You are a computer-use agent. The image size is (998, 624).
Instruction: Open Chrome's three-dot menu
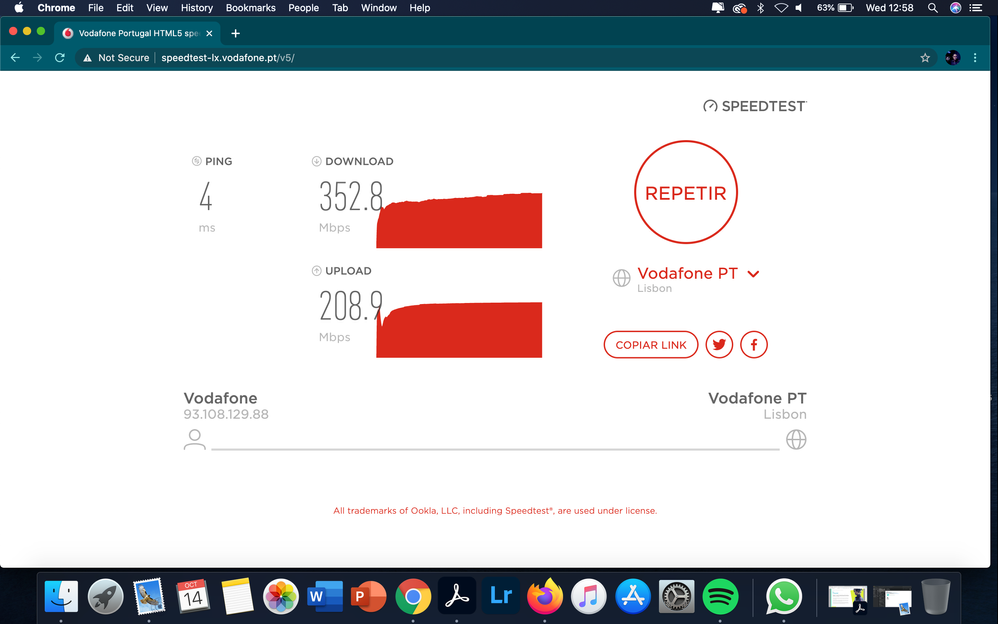coord(975,57)
